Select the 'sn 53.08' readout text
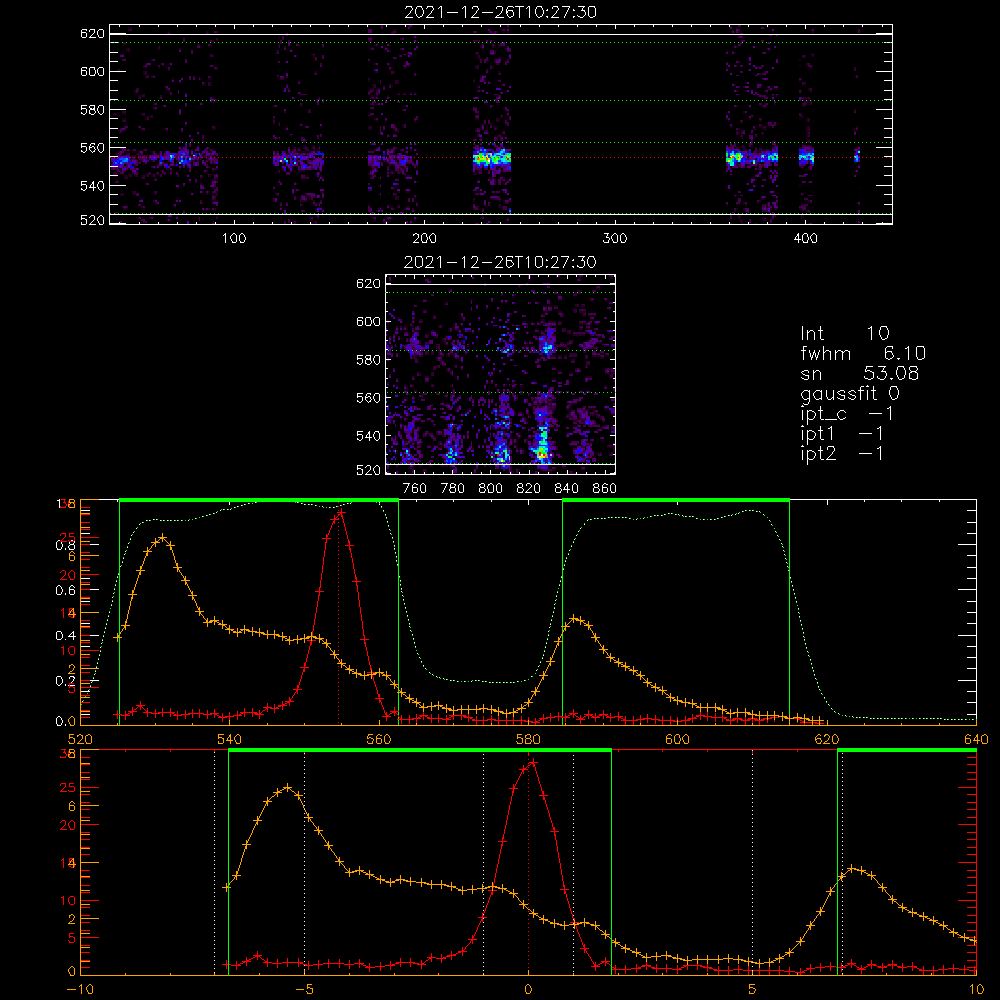 860,373
